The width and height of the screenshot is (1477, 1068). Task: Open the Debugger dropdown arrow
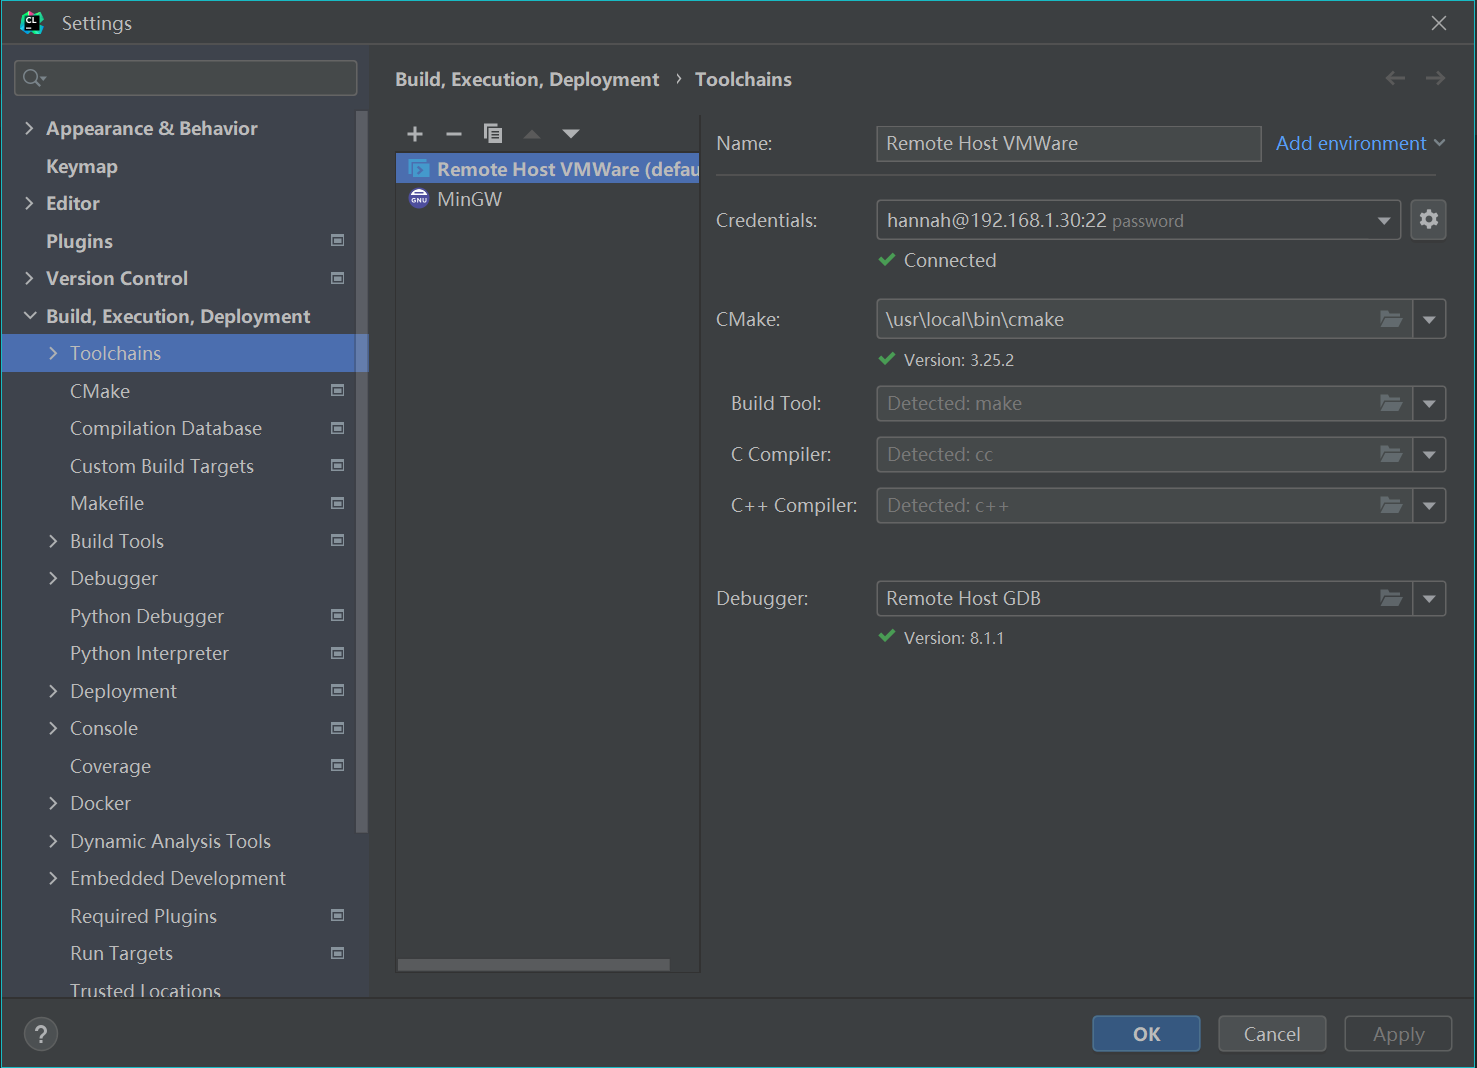[1429, 598]
